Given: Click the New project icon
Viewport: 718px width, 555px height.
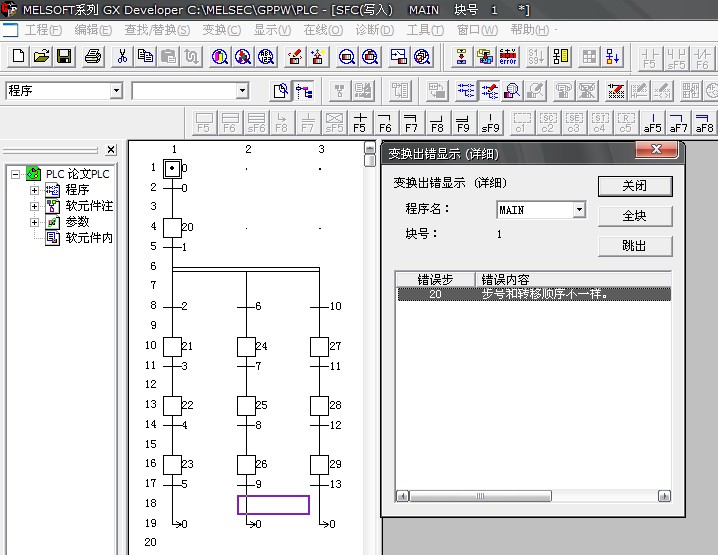Looking at the screenshot, I should pyautogui.click(x=17, y=56).
